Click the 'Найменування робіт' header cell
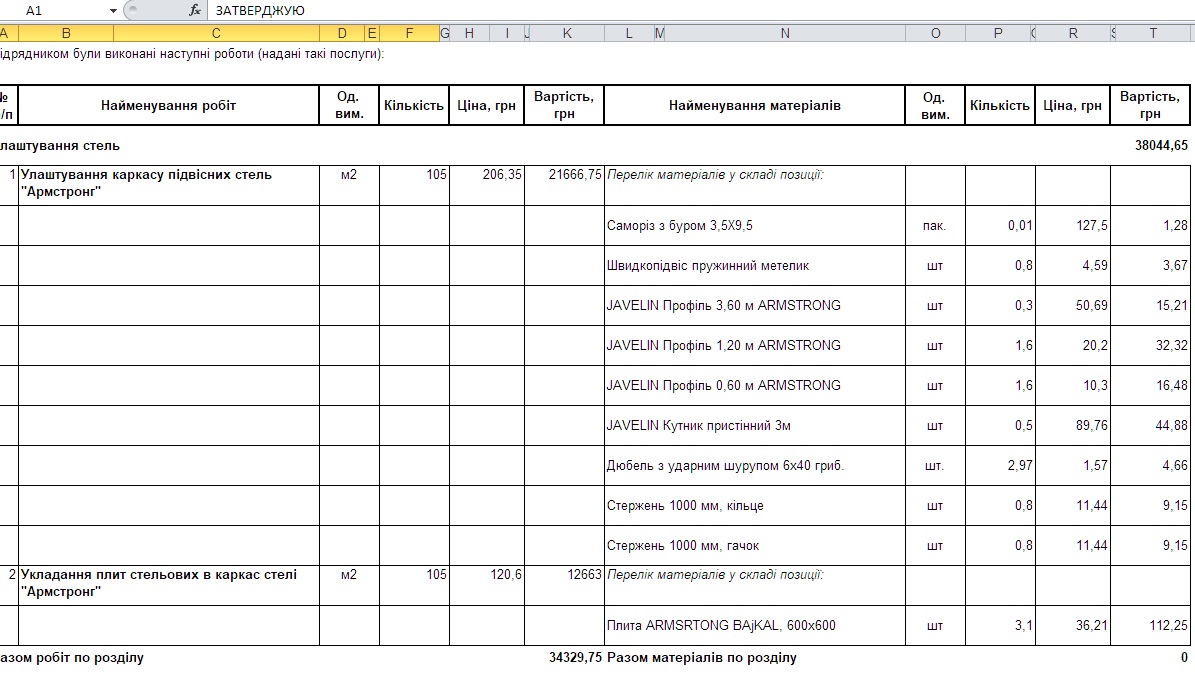1195x682 pixels. [x=168, y=105]
